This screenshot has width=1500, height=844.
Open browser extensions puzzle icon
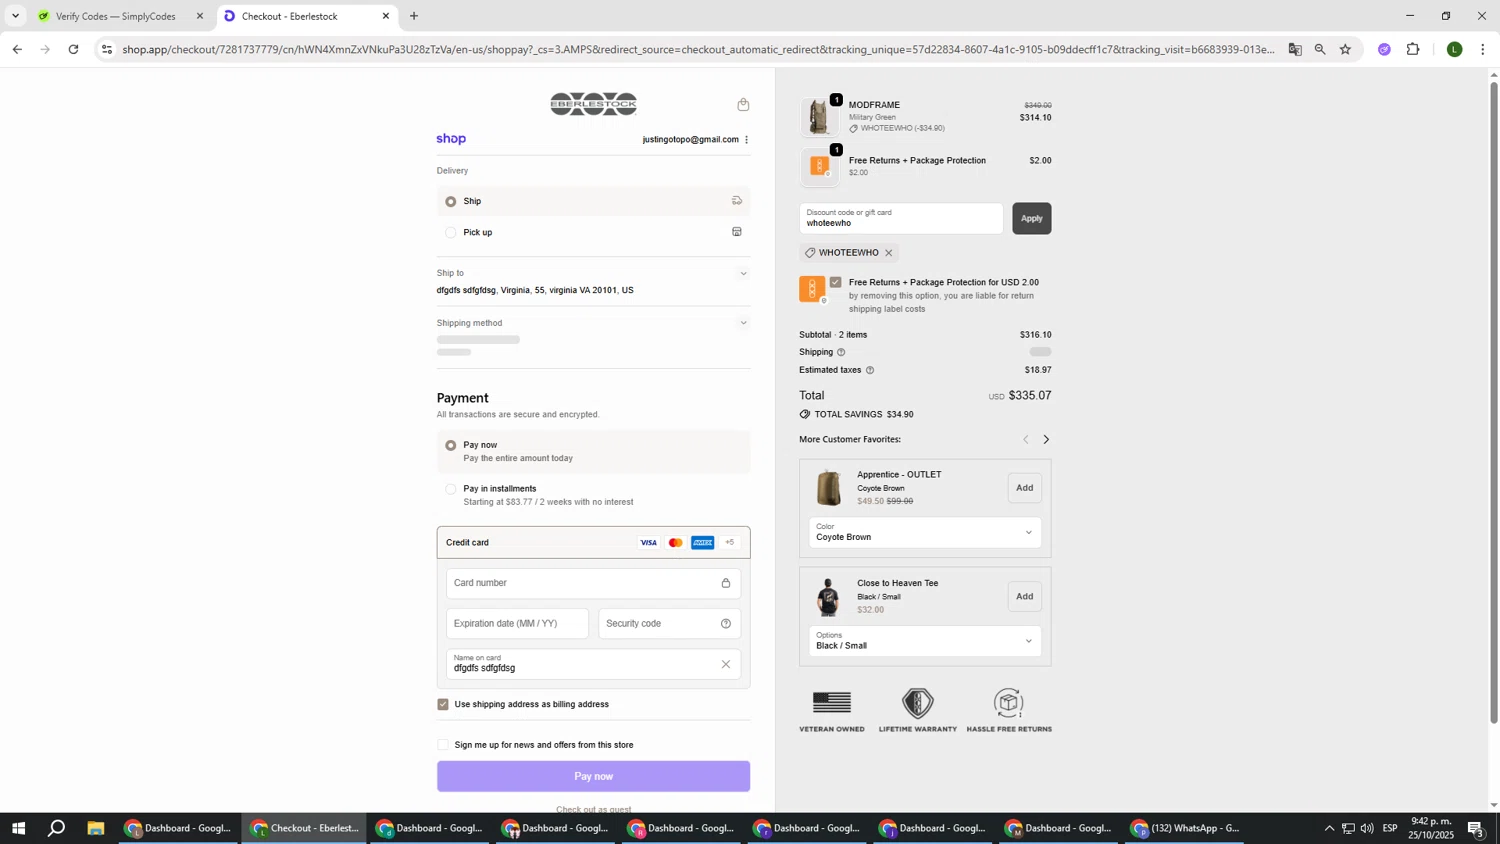[1413, 49]
